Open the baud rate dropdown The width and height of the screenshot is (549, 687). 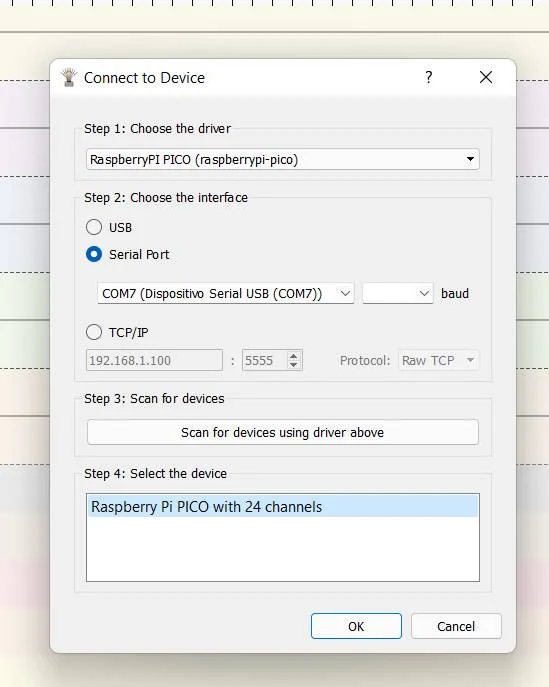tap(398, 293)
